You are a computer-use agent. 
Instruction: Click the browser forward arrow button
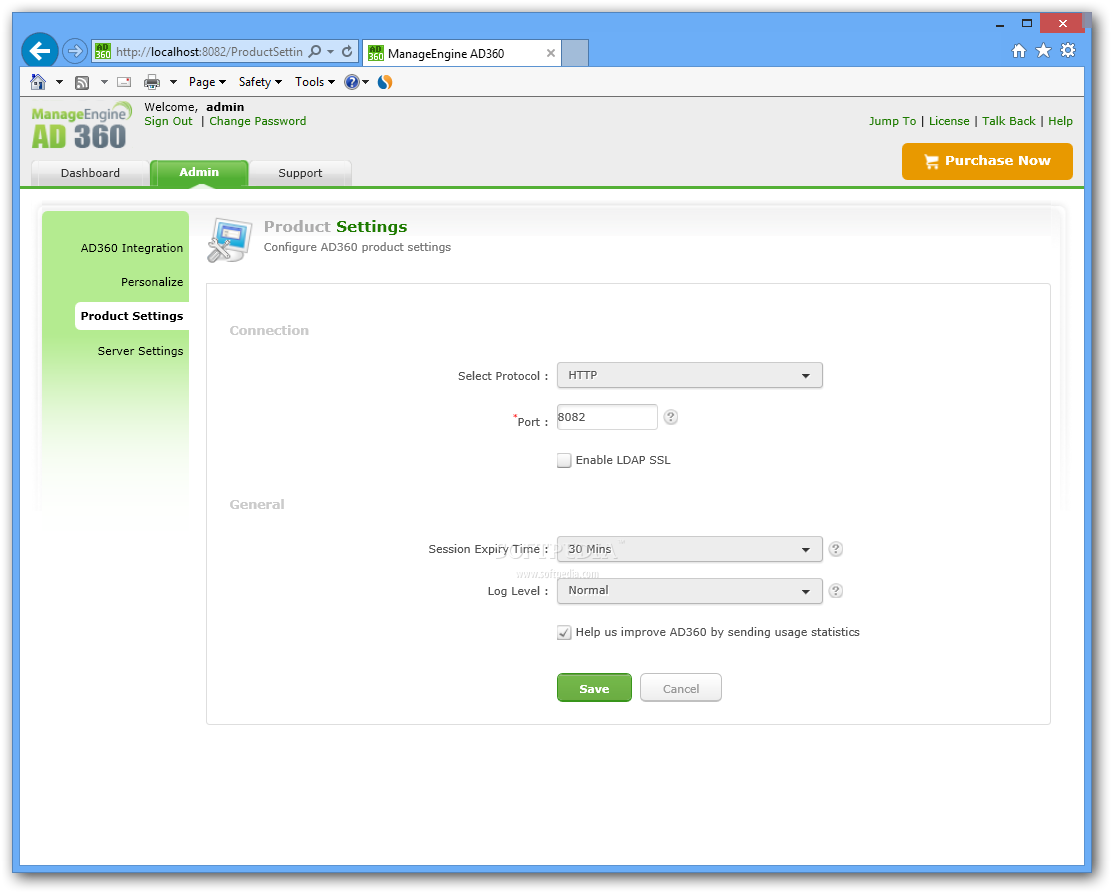pos(74,51)
